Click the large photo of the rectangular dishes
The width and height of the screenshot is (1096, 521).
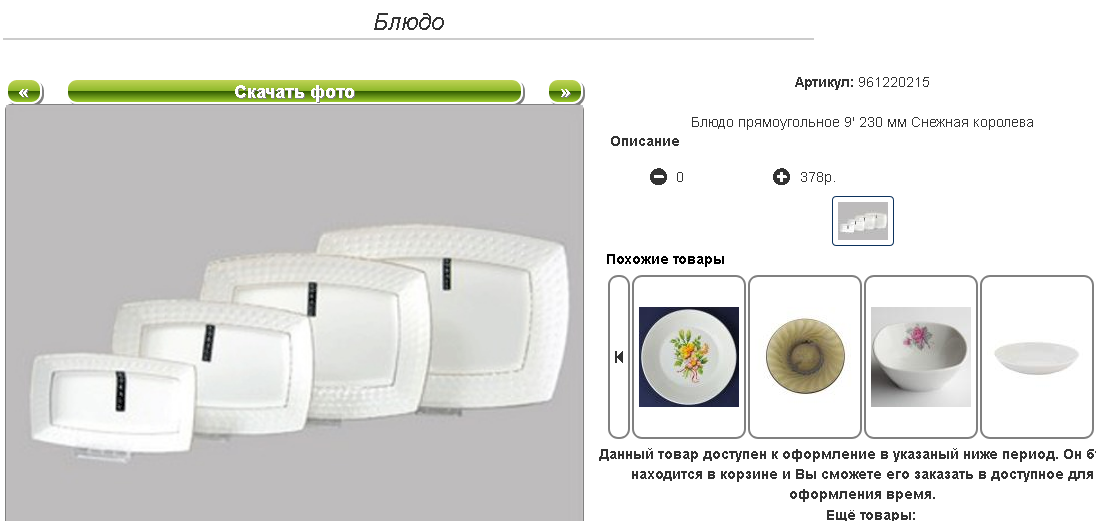tap(294, 313)
